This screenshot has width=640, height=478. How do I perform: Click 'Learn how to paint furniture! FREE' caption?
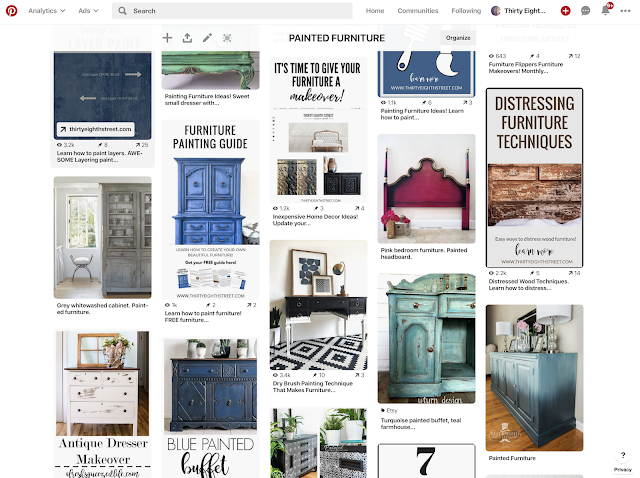203,316
